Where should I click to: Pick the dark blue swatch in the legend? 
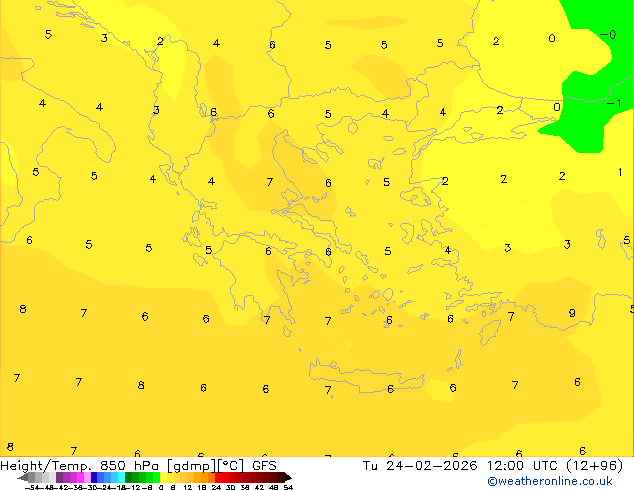(x=94, y=477)
